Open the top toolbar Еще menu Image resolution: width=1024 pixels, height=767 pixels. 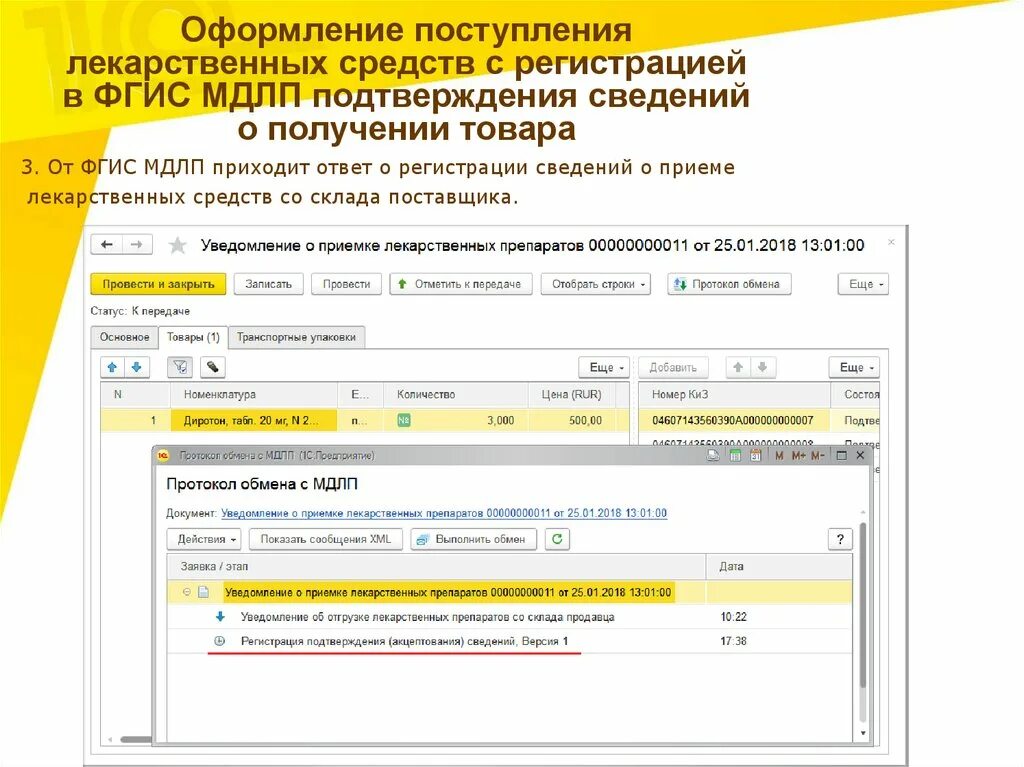(863, 284)
